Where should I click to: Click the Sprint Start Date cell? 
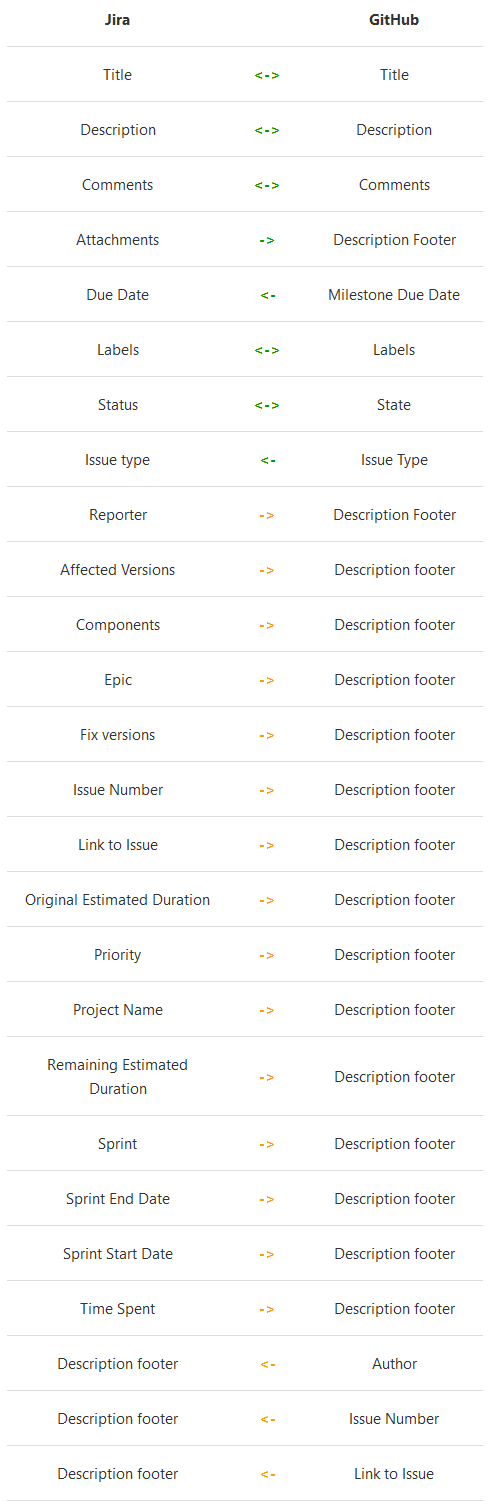(x=118, y=1254)
